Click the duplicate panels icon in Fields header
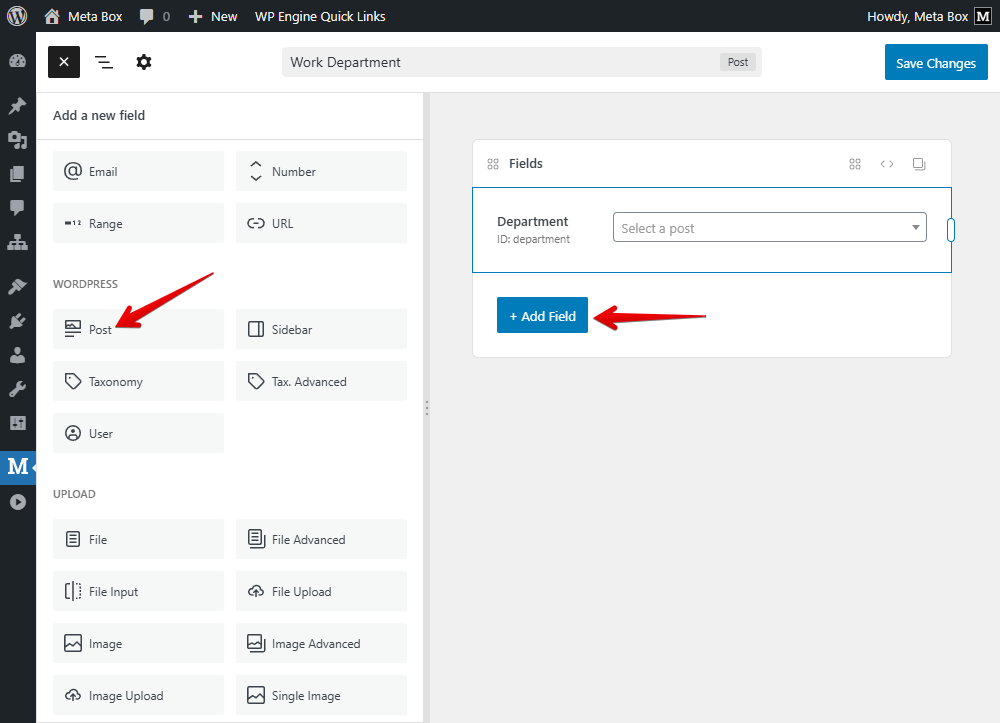The width and height of the screenshot is (1000, 723). click(919, 164)
